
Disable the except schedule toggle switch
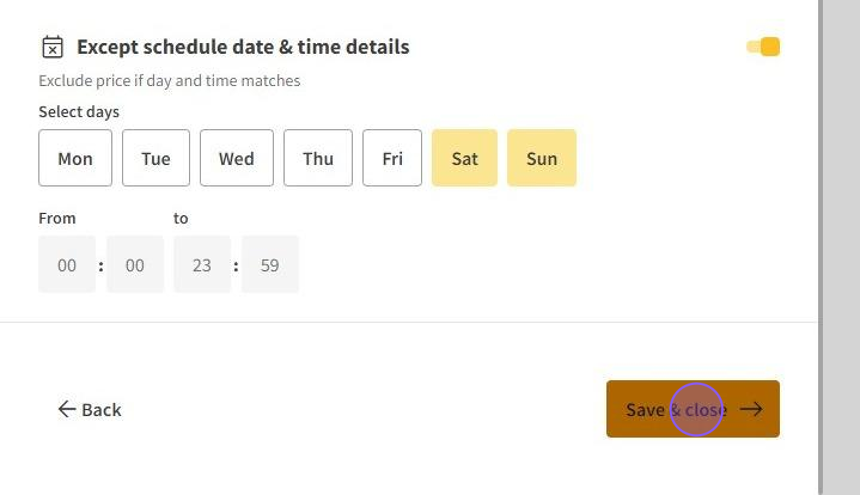click(763, 47)
